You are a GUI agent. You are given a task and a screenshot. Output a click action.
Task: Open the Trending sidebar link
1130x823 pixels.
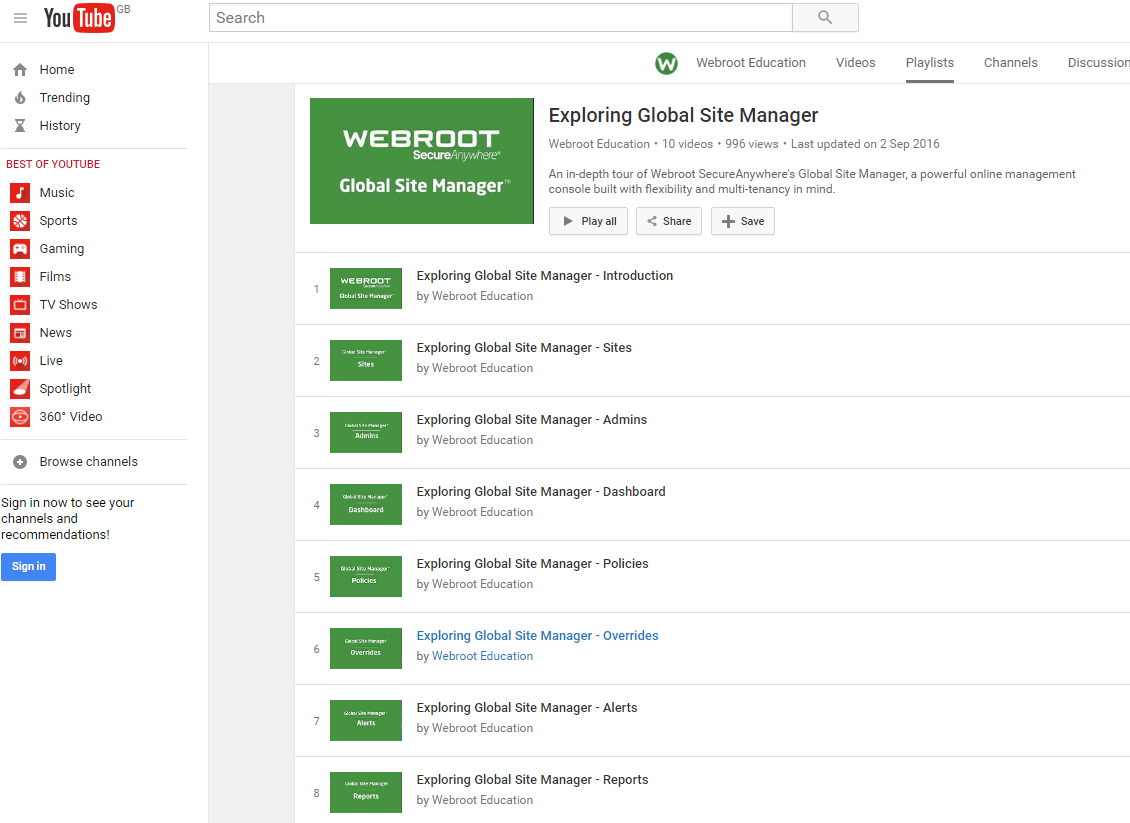click(x=65, y=97)
